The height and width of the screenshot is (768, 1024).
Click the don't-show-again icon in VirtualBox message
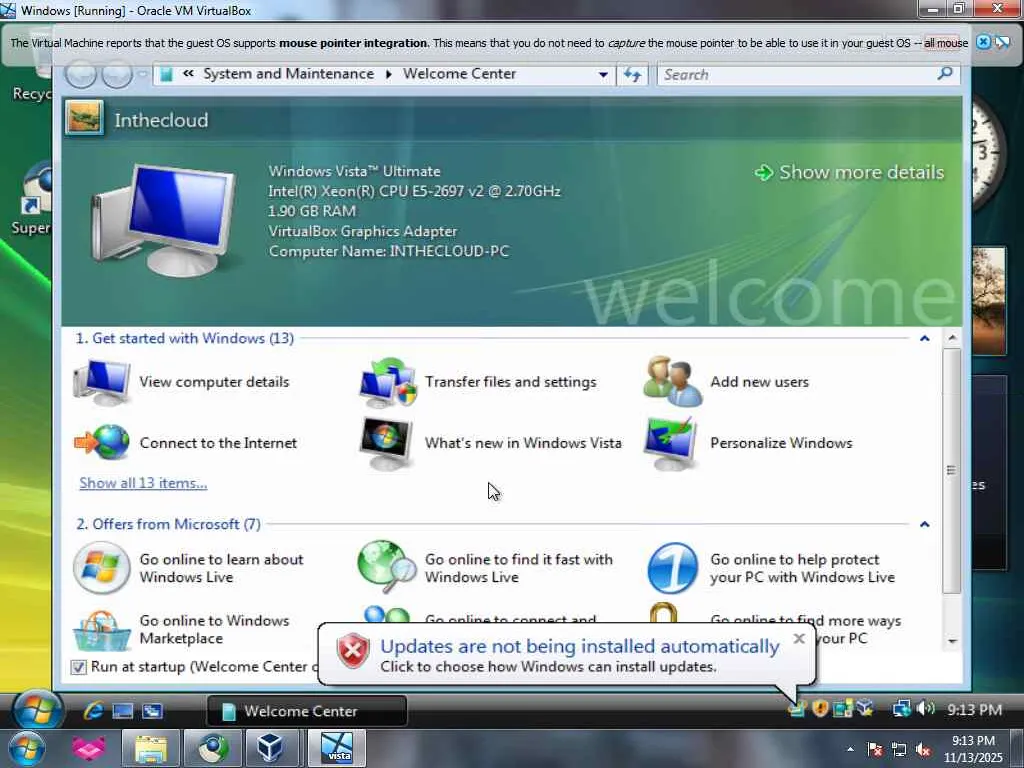(1002, 42)
